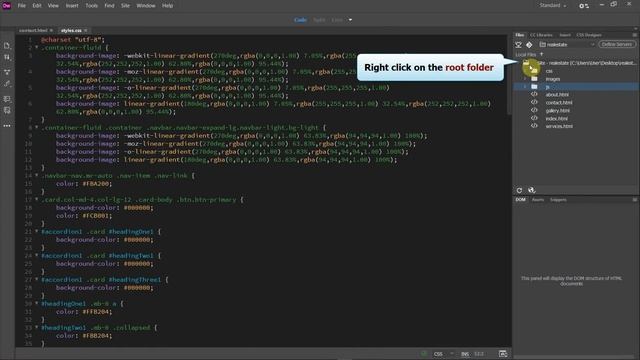Click the Refresh icon in Files panel
Image resolution: width=640 pixels, height=360 pixels.
pos(519,190)
